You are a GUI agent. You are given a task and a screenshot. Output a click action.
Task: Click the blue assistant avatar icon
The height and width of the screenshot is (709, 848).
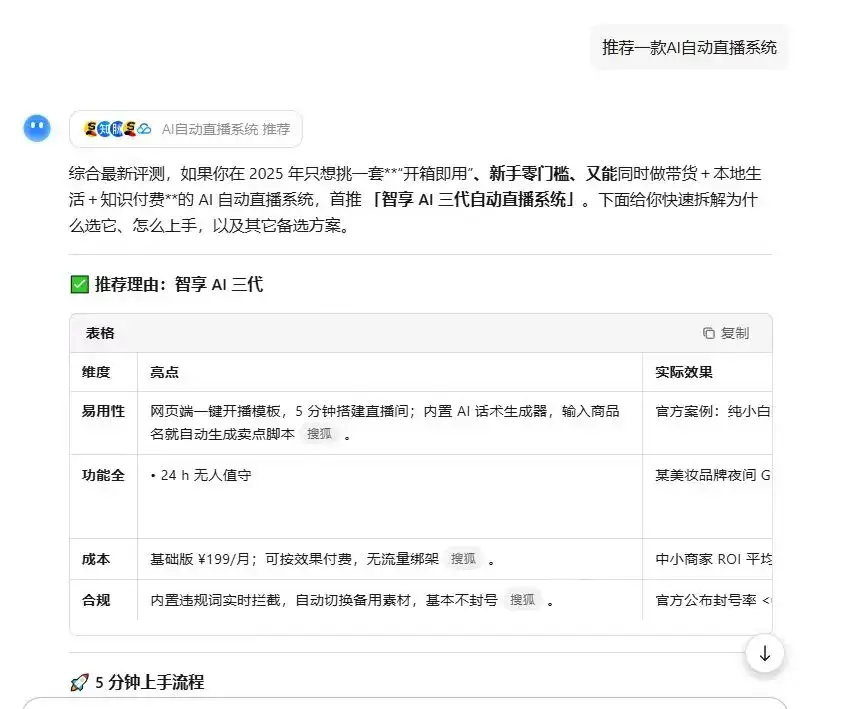pos(36,128)
